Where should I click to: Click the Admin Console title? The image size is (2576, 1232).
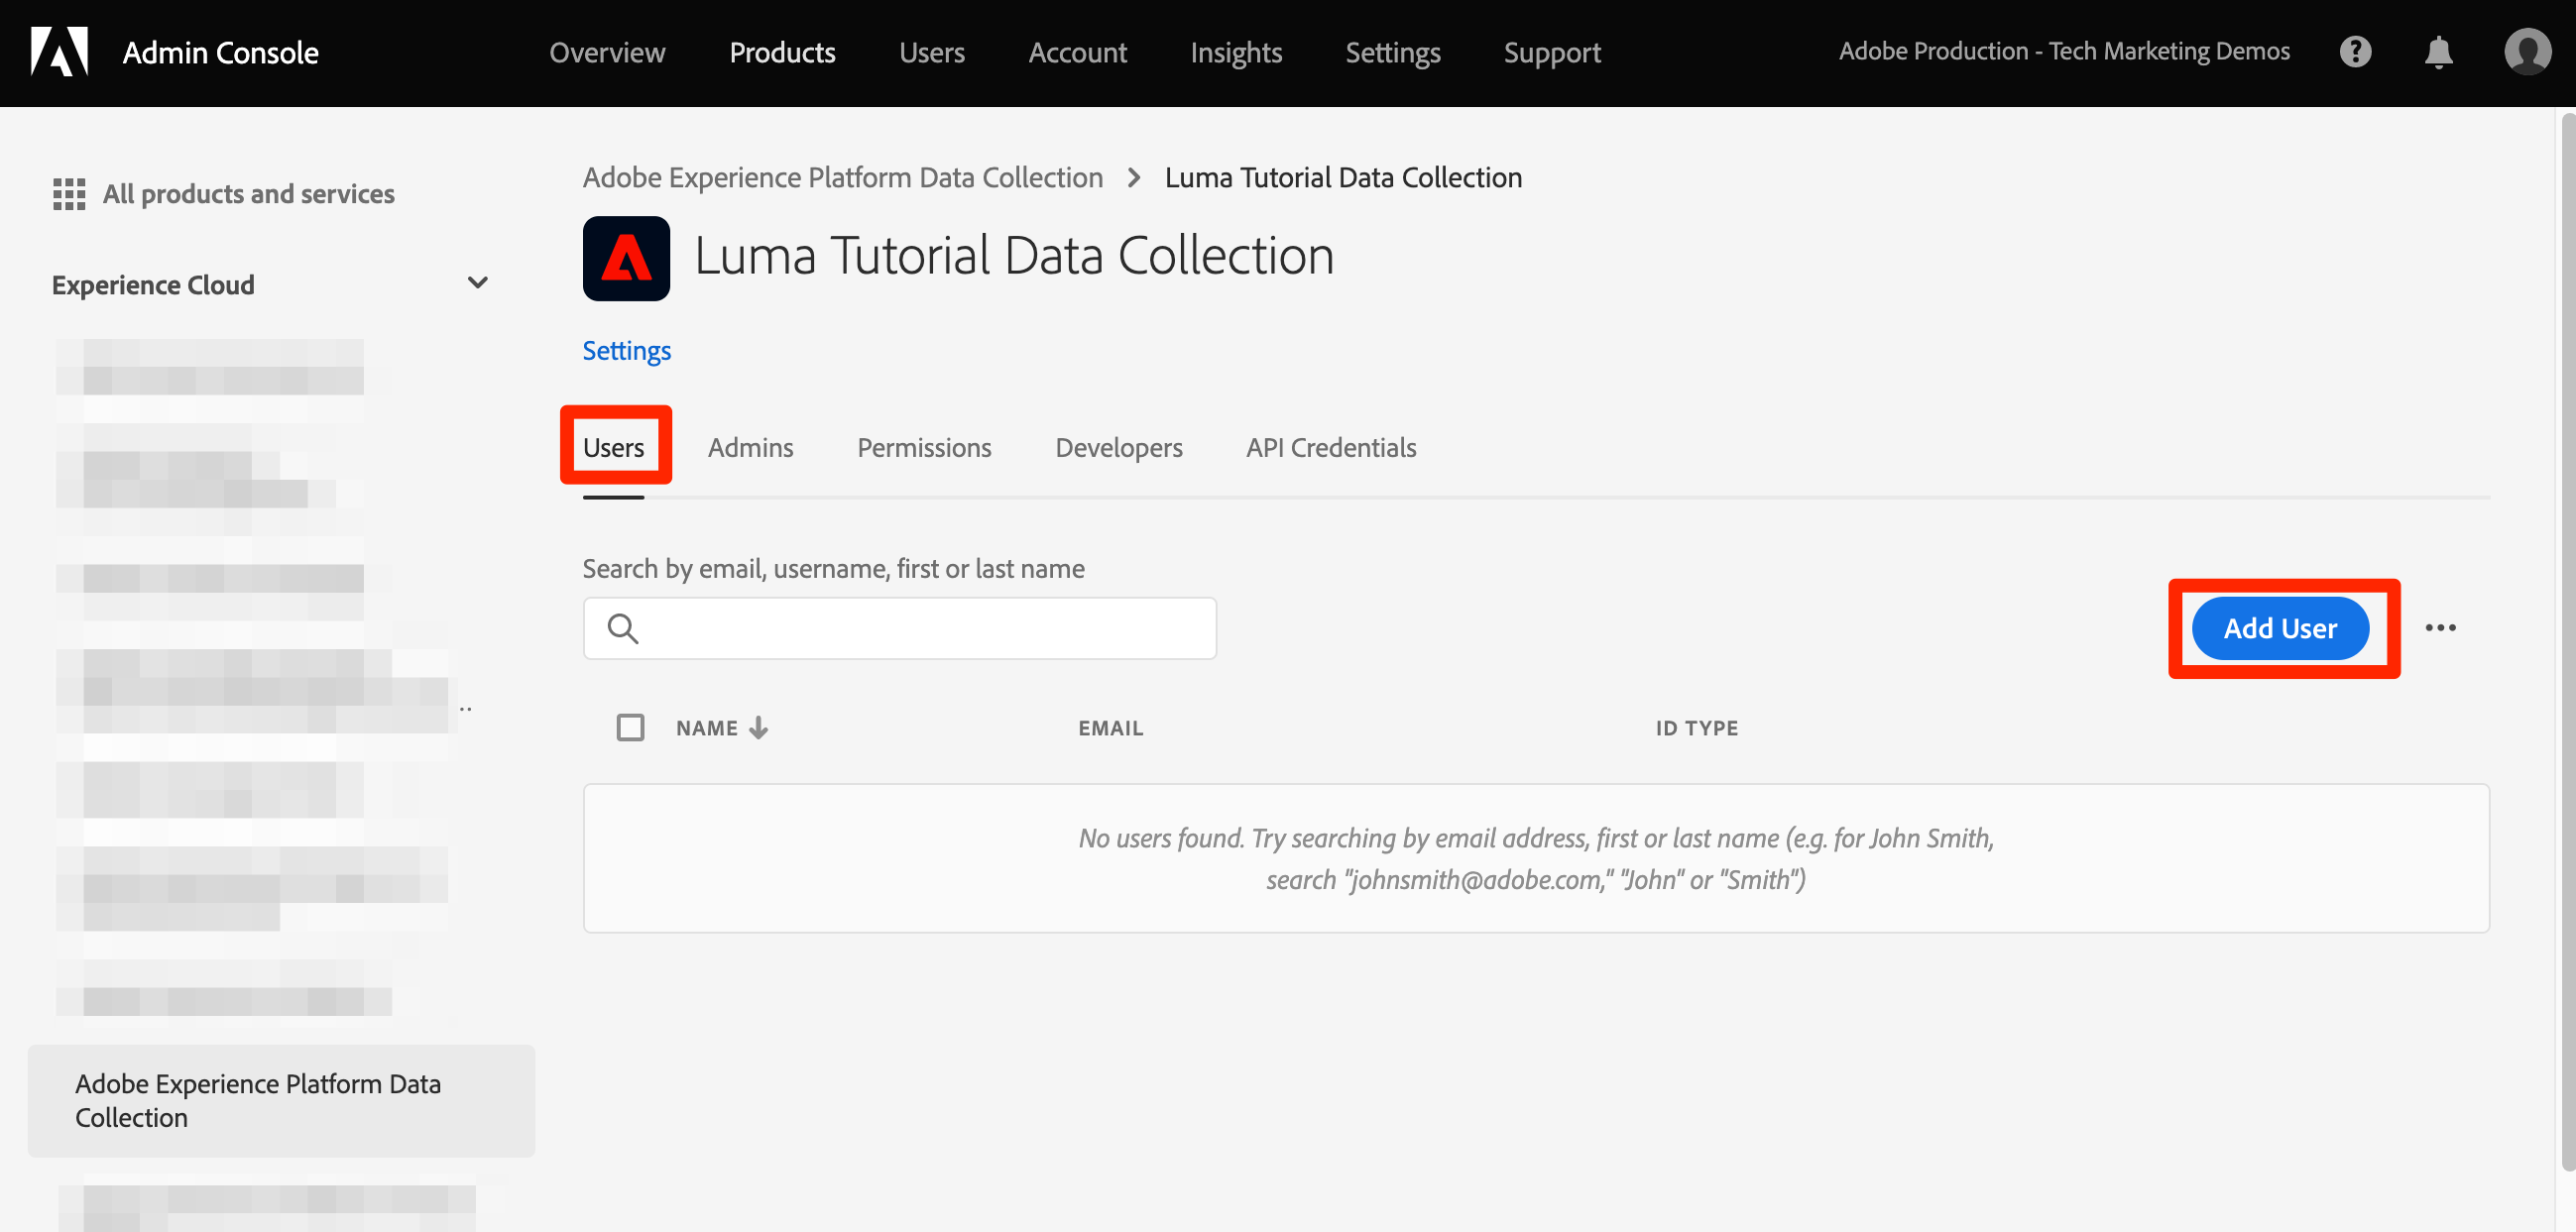[x=220, y=52]
